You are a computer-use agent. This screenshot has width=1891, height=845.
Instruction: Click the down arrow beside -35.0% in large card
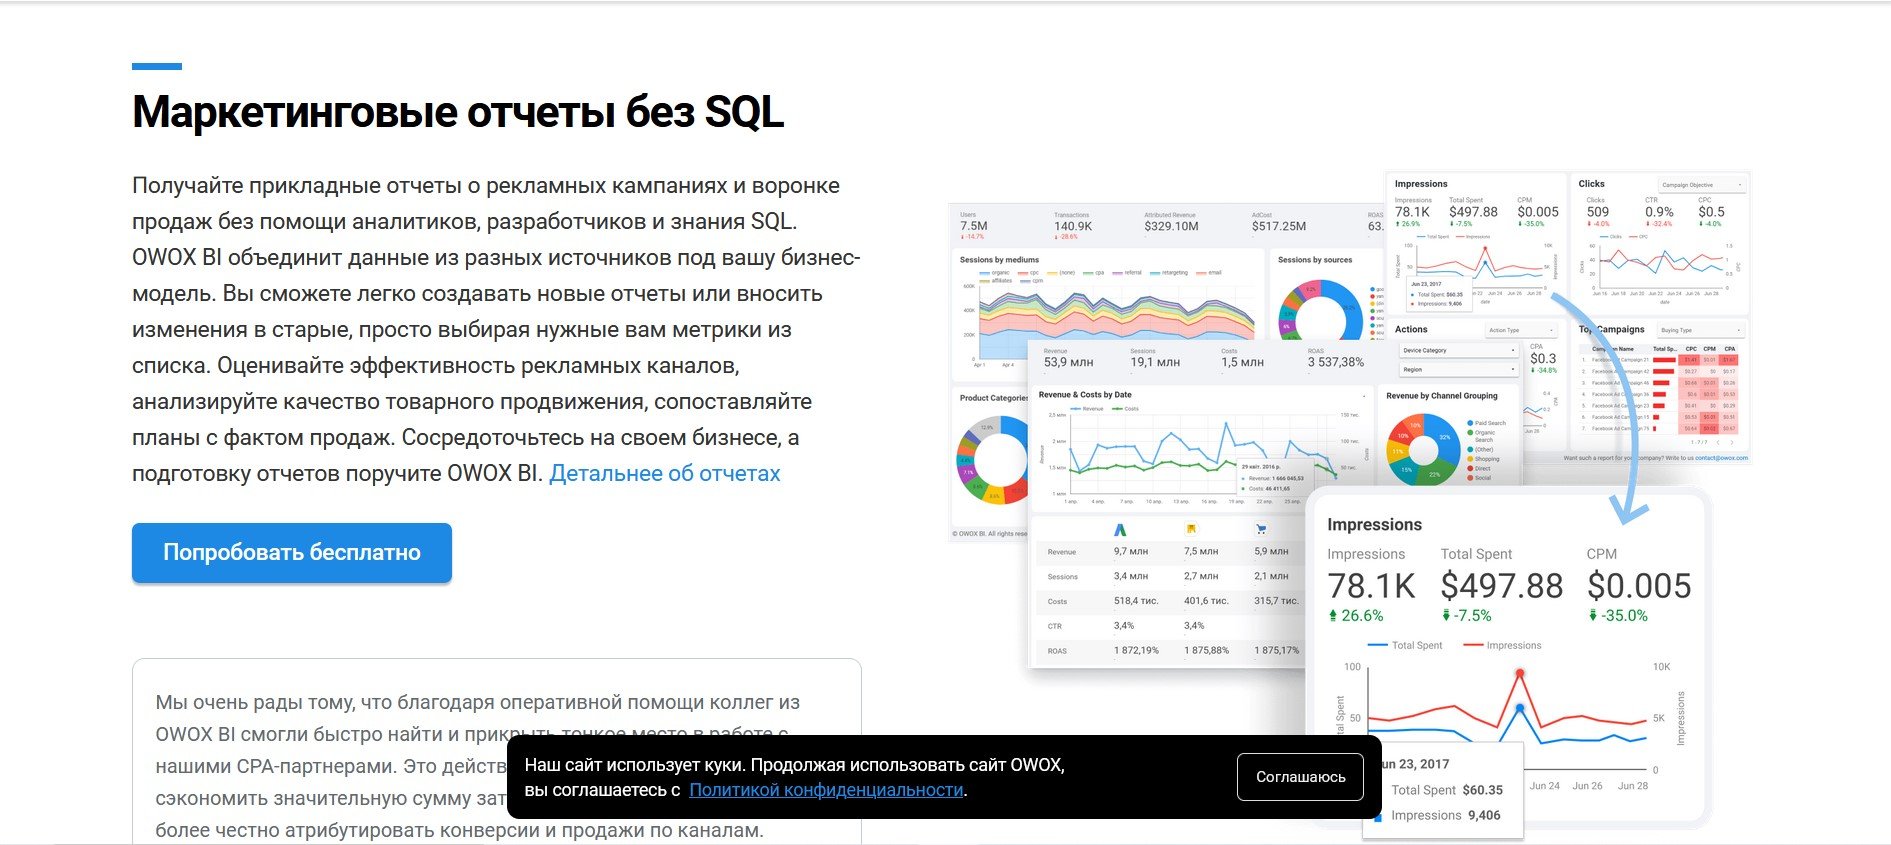click(x=1593, y=616)
